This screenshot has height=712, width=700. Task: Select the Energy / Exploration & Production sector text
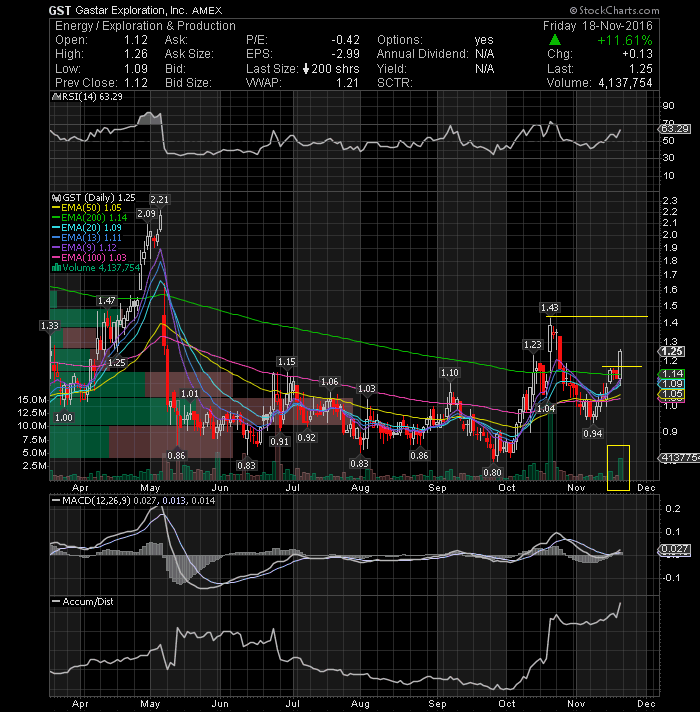[145, 26]
